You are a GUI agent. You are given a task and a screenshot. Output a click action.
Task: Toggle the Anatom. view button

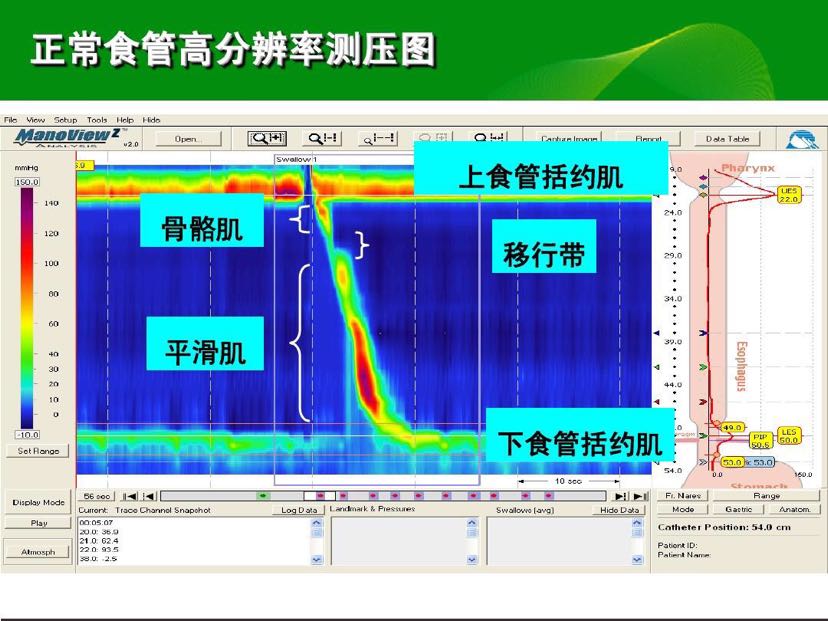(x=795, y=509)
